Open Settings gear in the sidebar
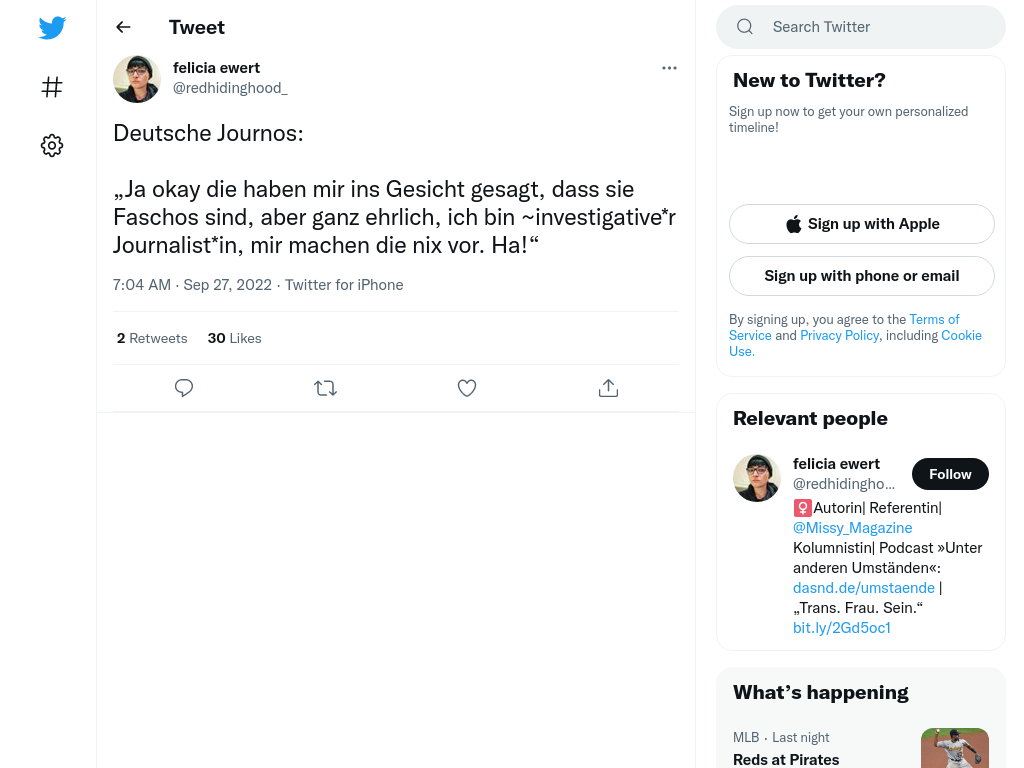 tap(52, 145)
